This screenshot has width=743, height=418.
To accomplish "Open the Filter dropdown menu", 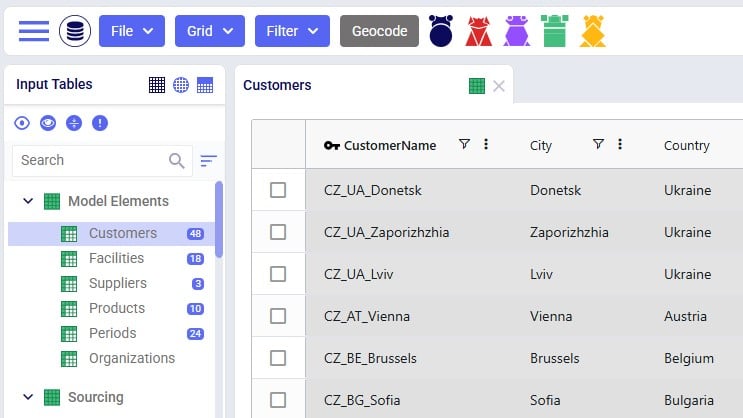I will point(292,31).
